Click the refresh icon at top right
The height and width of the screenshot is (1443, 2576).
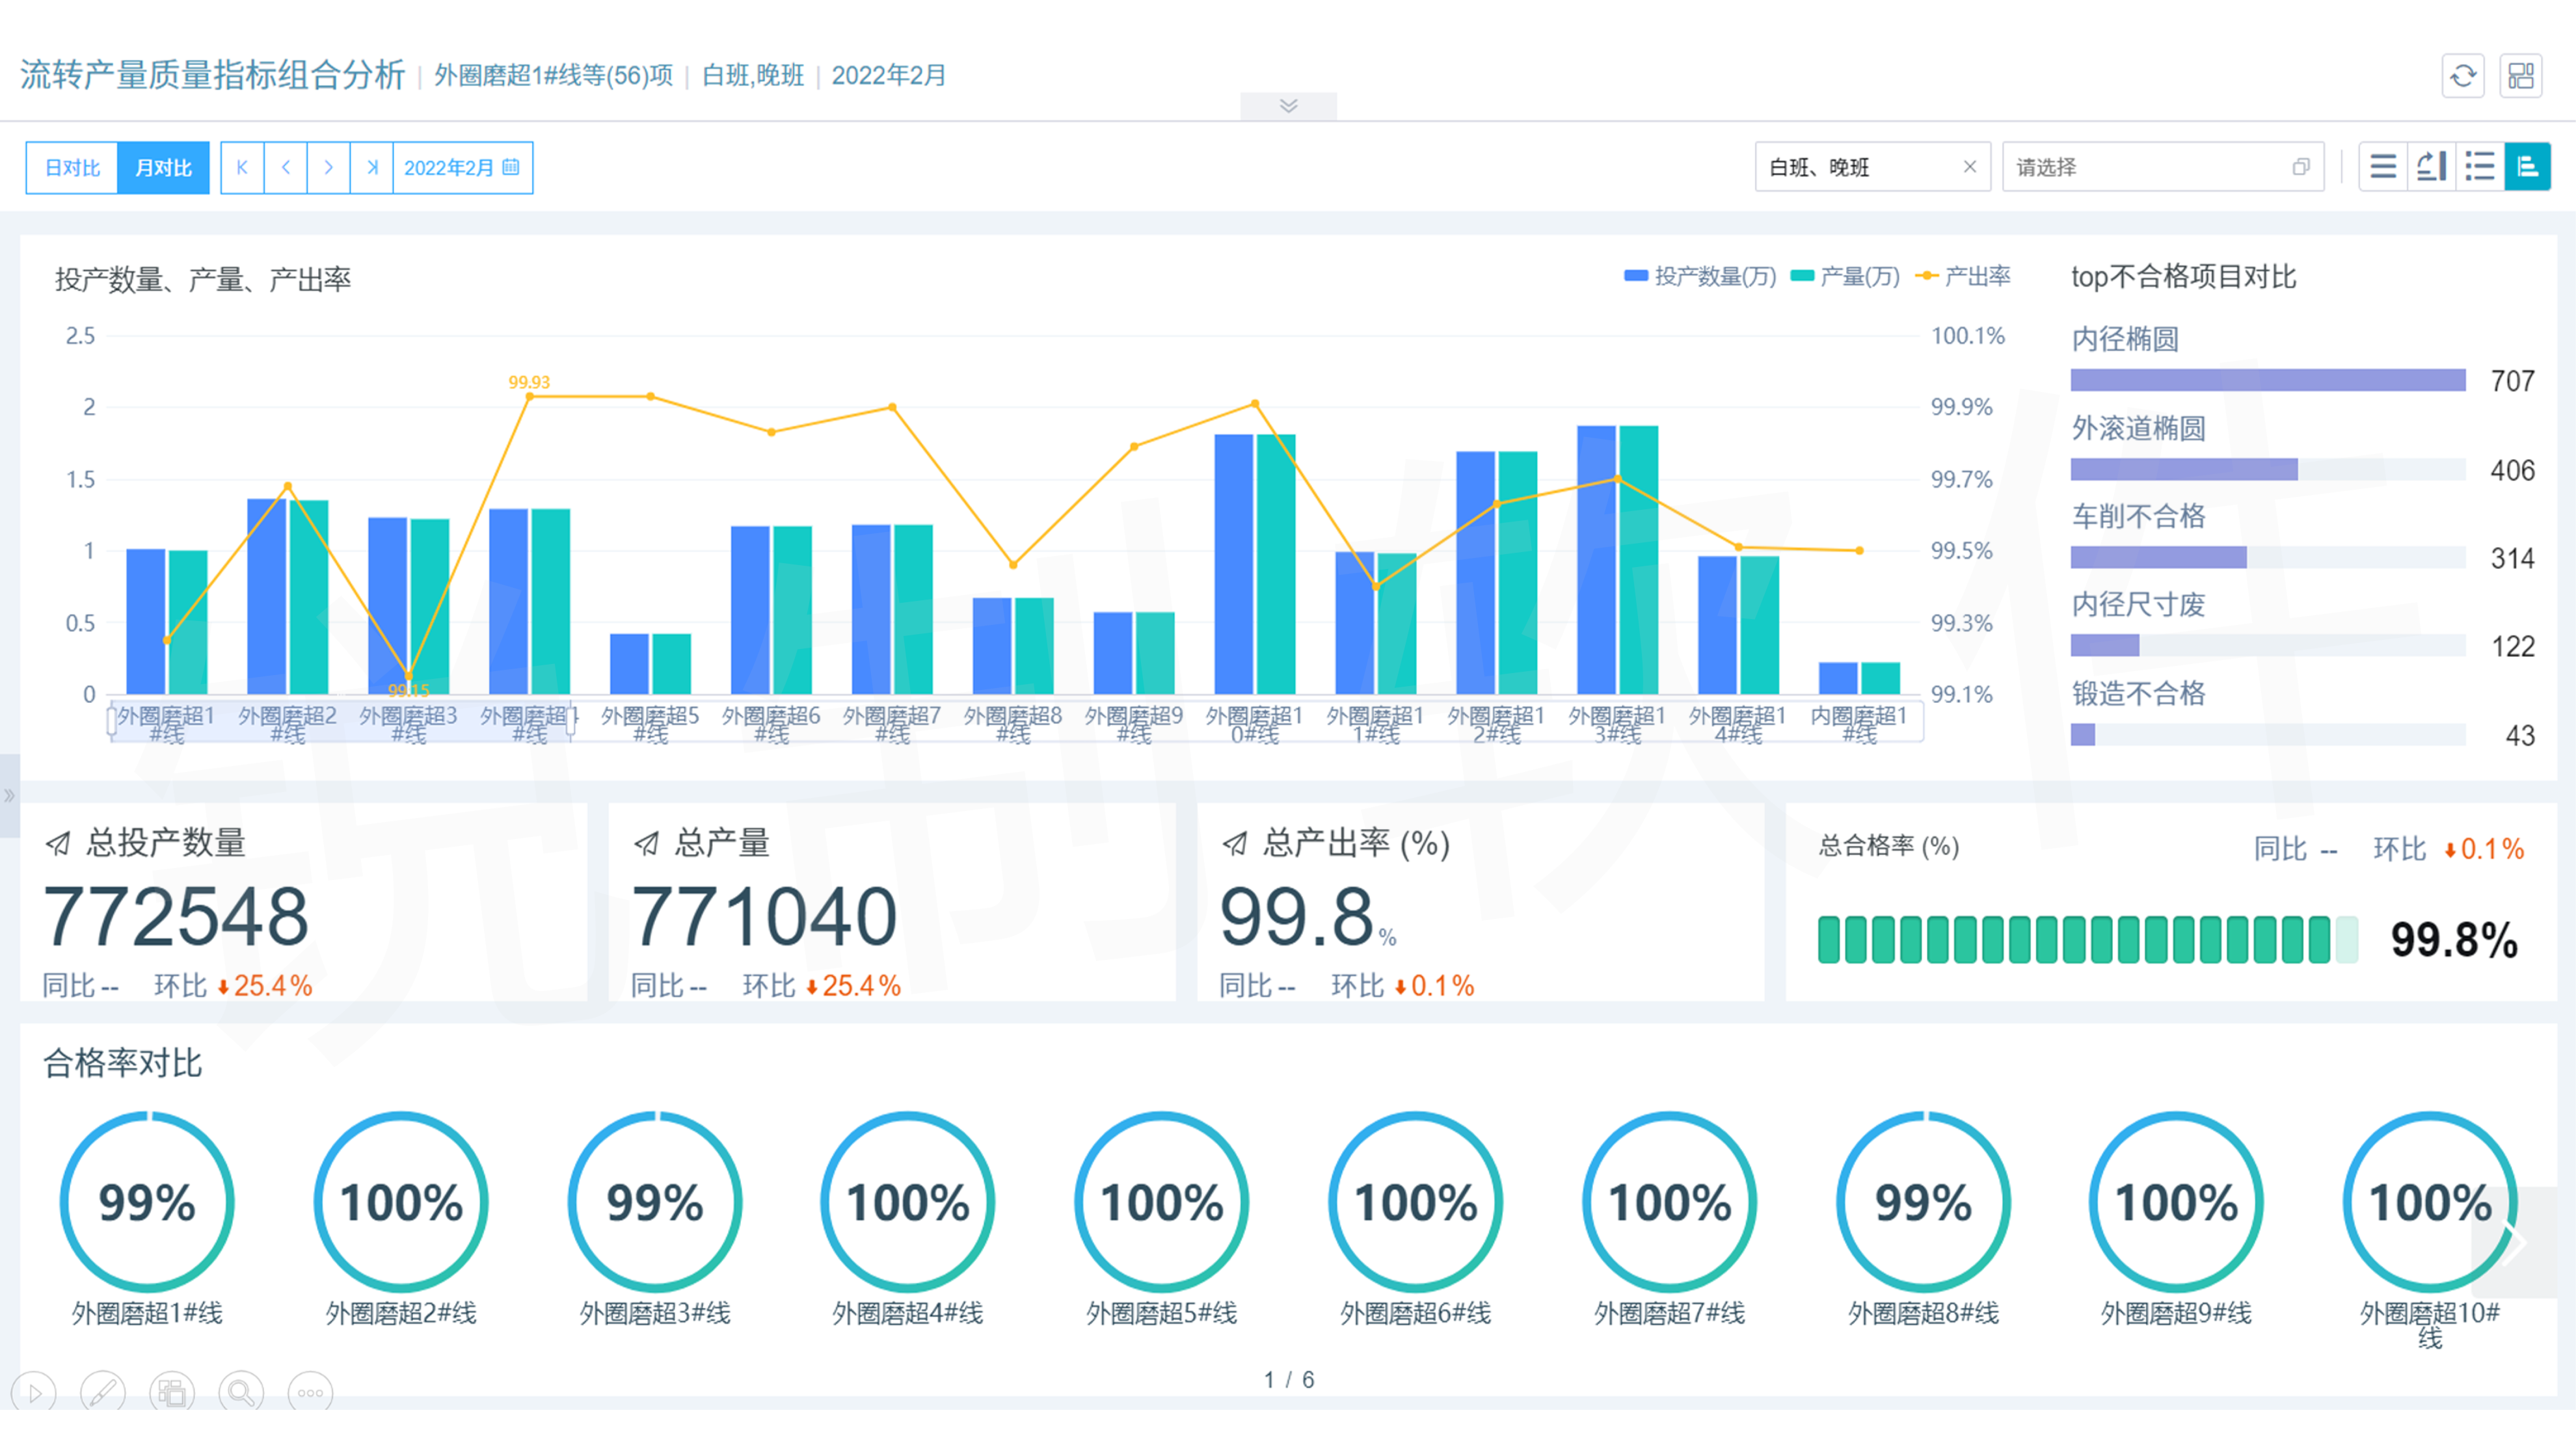coord(2462,76)
